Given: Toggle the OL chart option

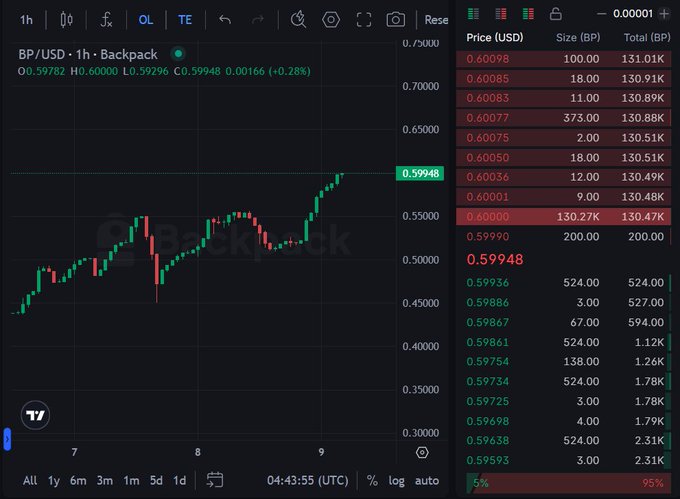Looking at the screenshot, I should pyautogui.click(x=146, y=20).
